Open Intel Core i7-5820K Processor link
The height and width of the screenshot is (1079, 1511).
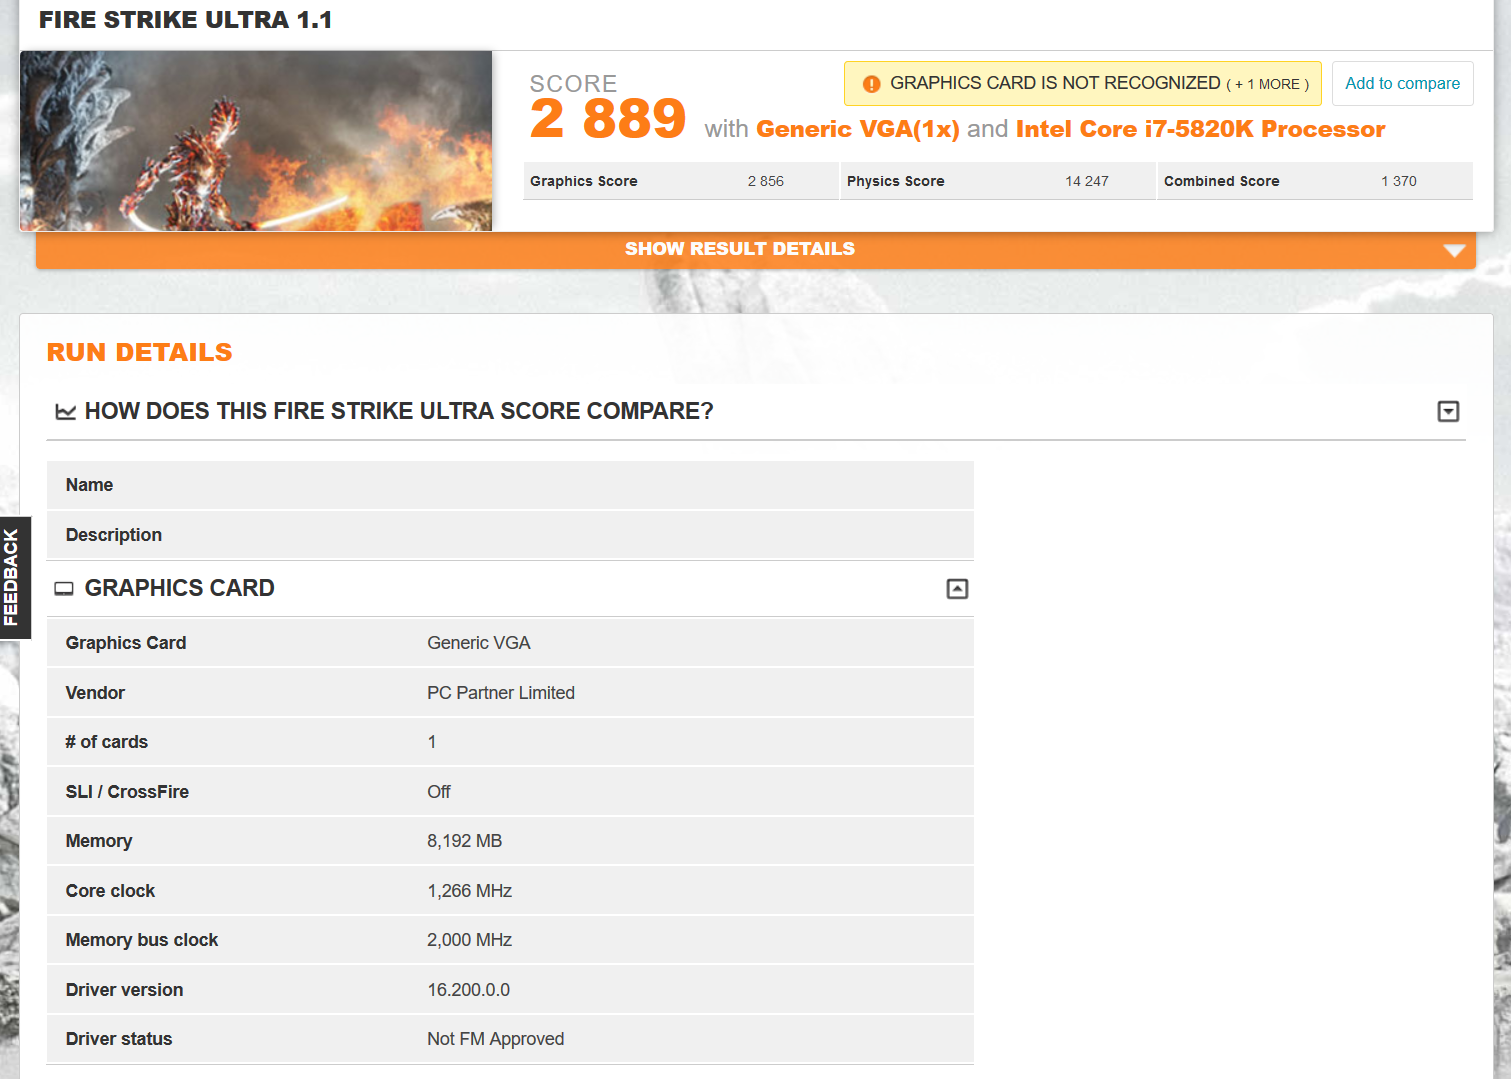click(x=1200, y=129)
